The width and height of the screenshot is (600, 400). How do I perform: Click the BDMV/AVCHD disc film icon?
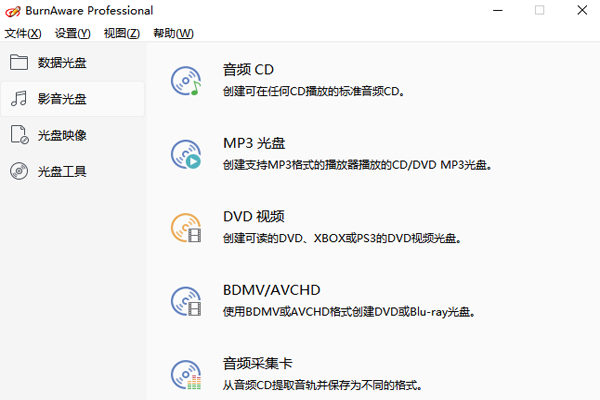186,301
